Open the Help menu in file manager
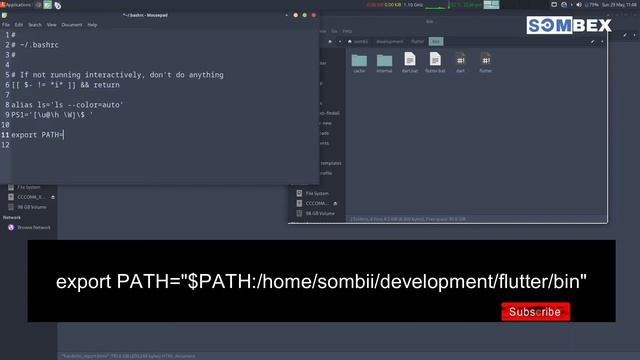 point(347,31)
